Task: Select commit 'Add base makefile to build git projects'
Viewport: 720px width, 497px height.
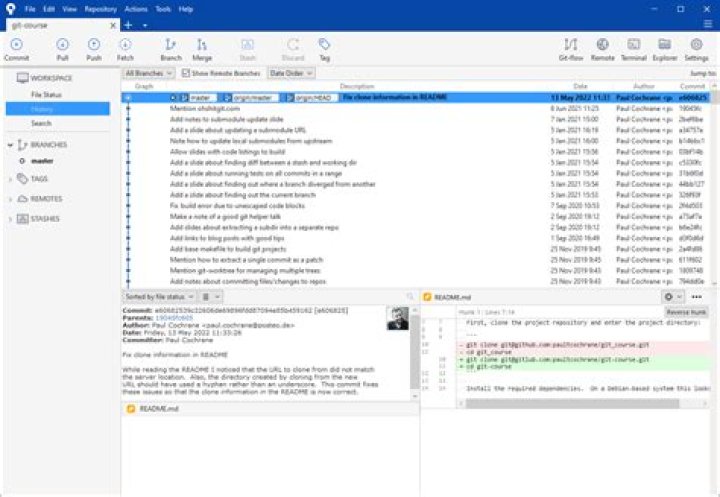Action: (x=416, y=248)
